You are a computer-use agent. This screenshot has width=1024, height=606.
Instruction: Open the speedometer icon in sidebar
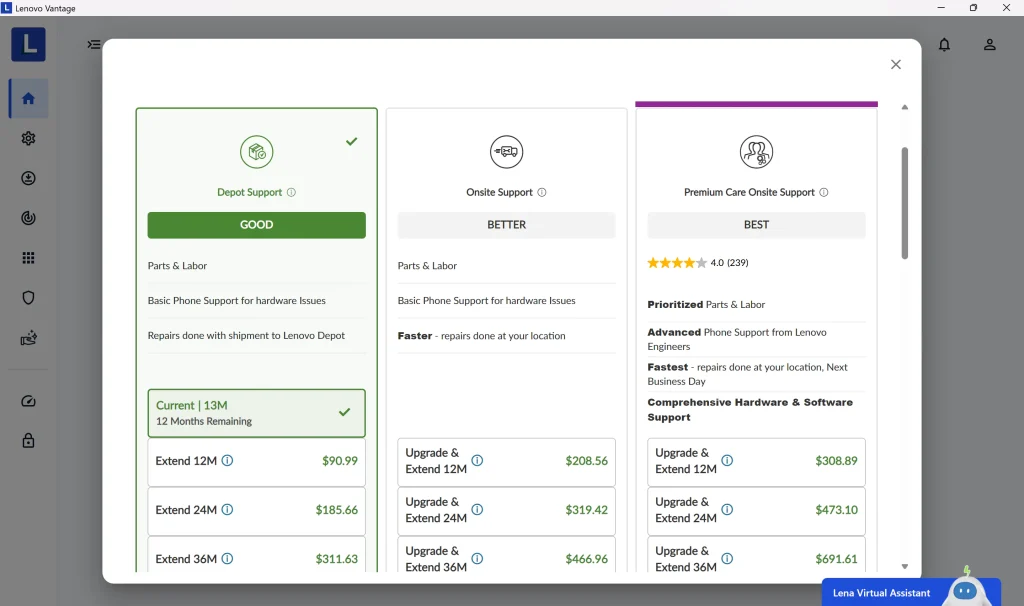pos(28,401)
